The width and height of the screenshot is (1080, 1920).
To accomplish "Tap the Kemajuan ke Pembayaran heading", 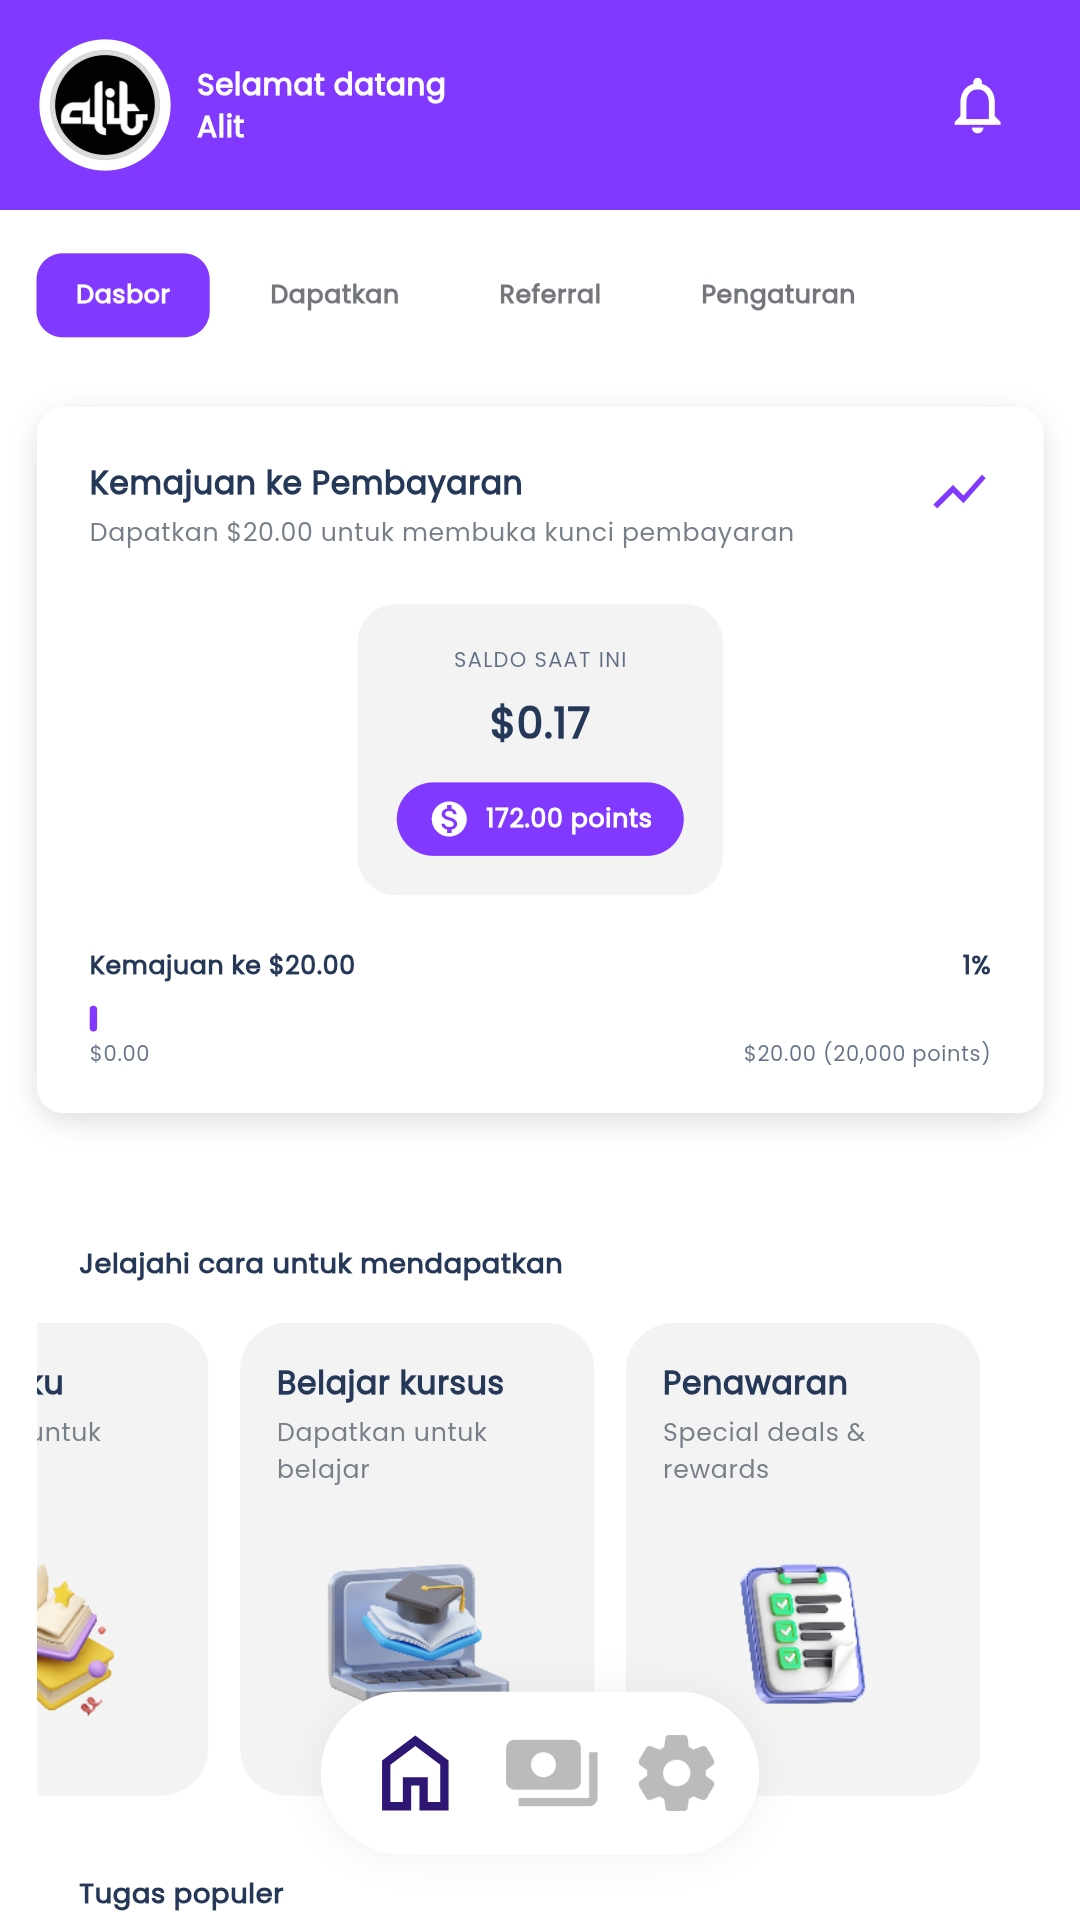I will 306,483.
